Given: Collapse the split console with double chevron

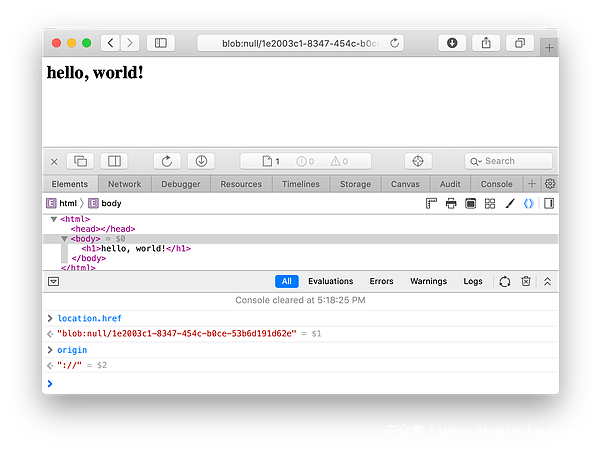Looking at the screenshot, I should [x=548, y=282].
